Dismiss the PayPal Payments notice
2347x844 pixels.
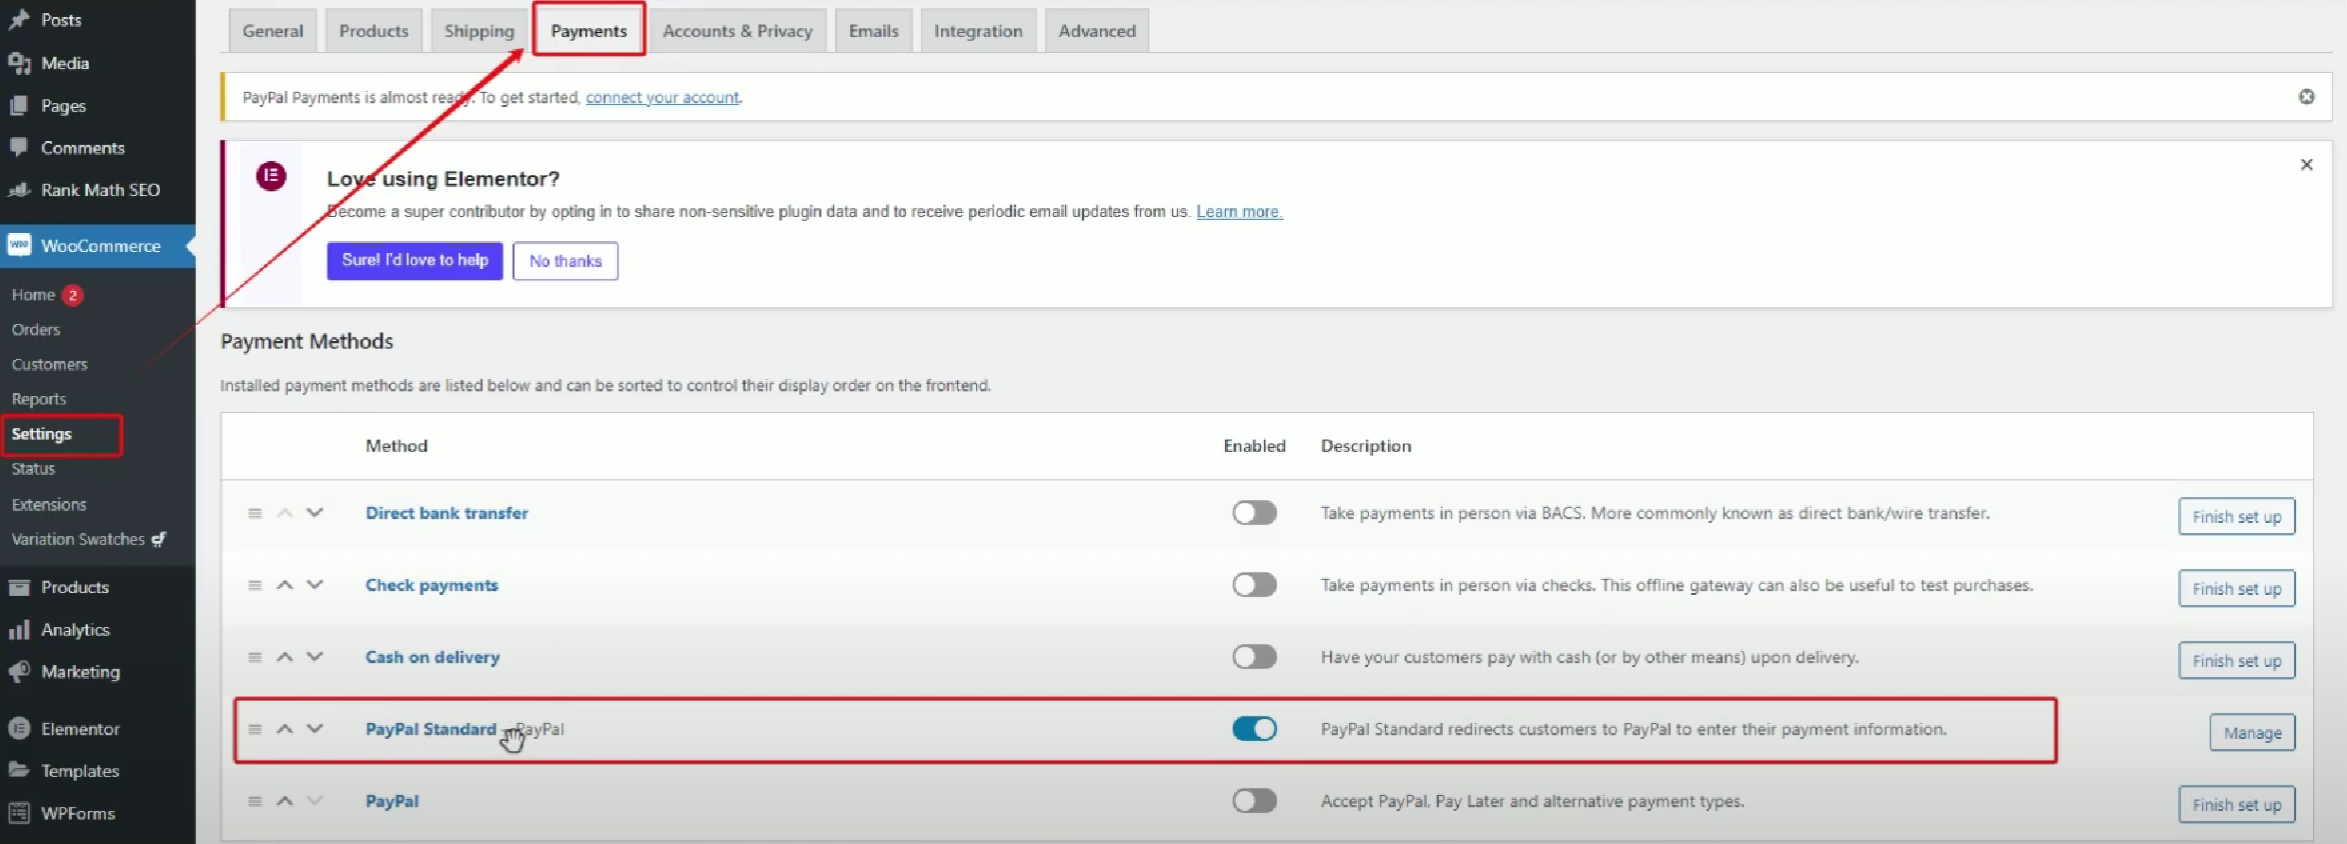tap(2306, 97)
